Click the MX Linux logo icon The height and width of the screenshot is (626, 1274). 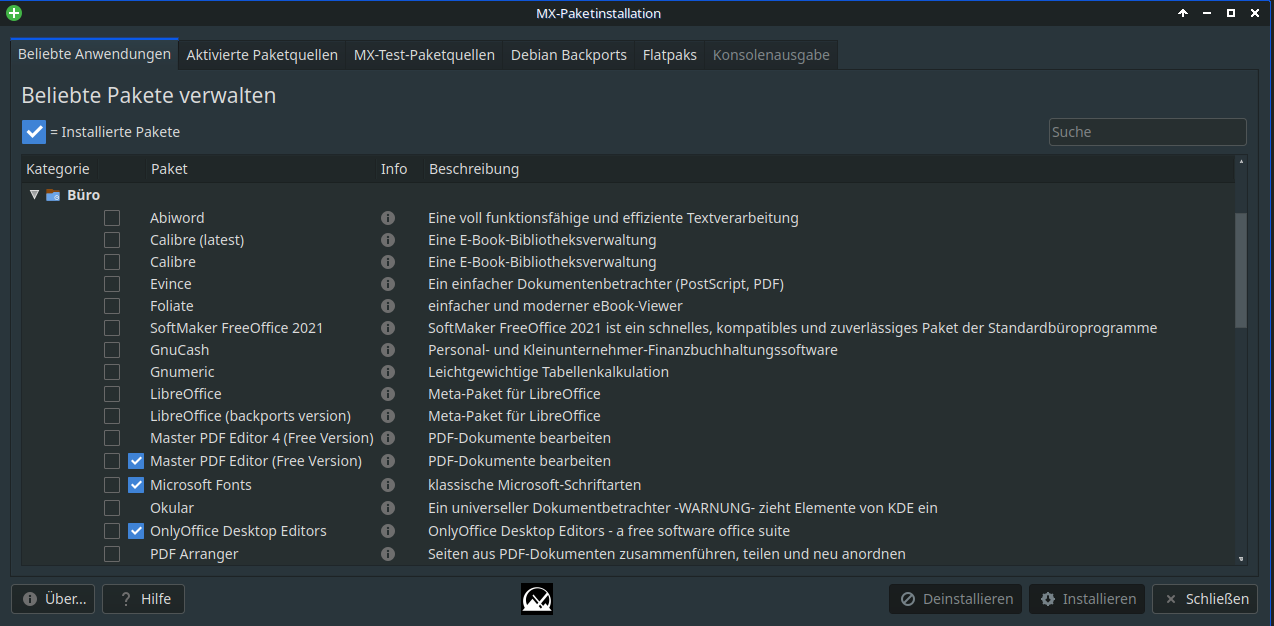[537, 599]
